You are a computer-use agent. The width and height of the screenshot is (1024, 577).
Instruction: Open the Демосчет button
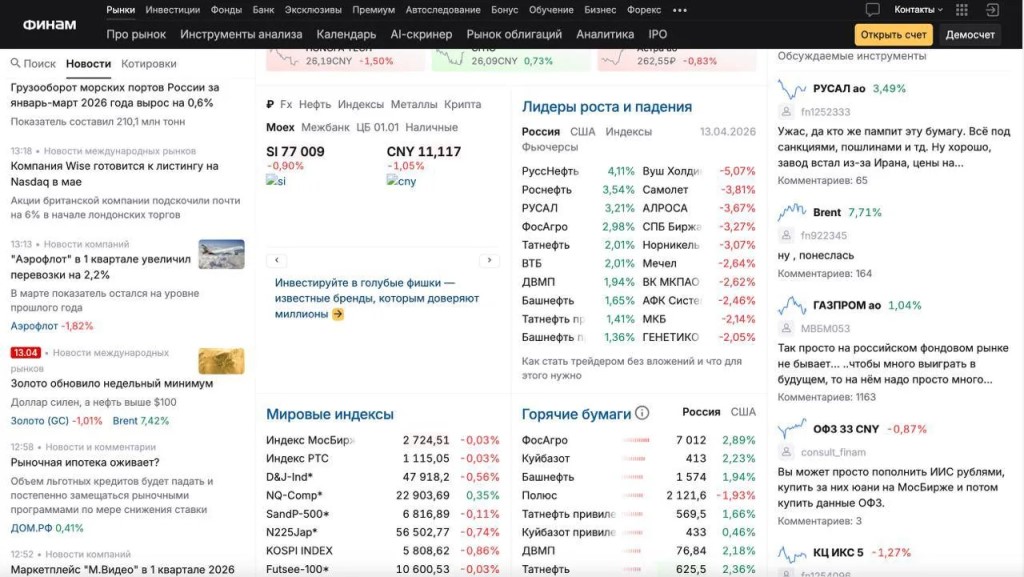970,35
